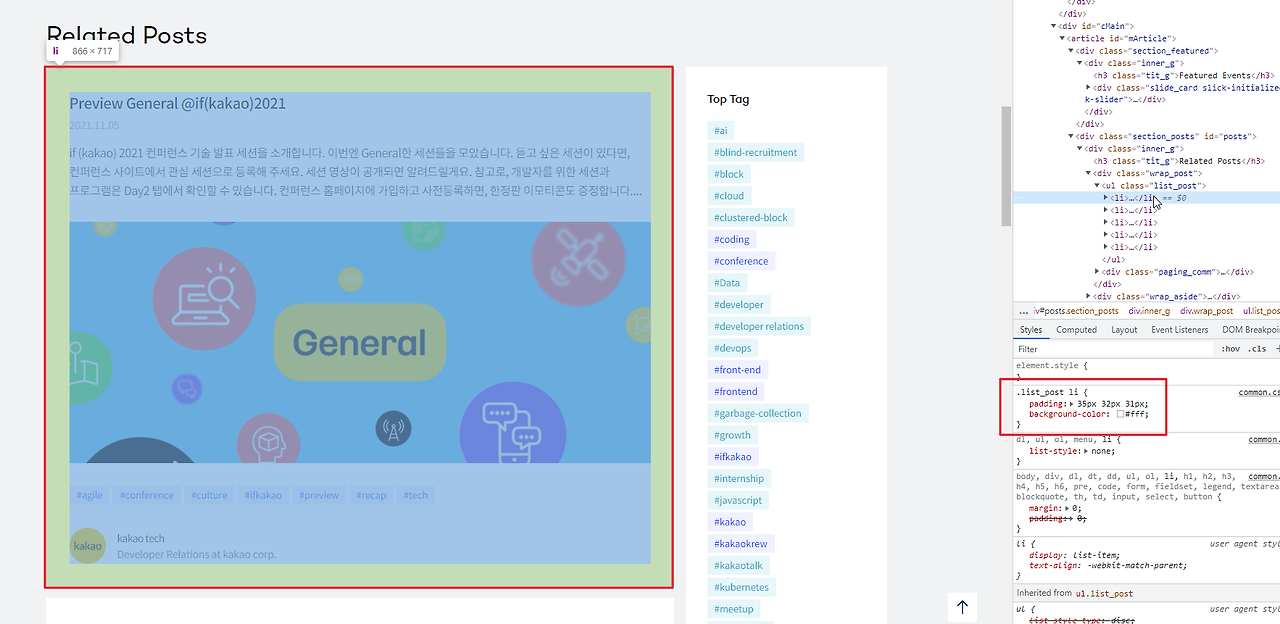The image size is (1280, 624).
Task: Expand the selected li == $0 node
Action: [1107, 198]
